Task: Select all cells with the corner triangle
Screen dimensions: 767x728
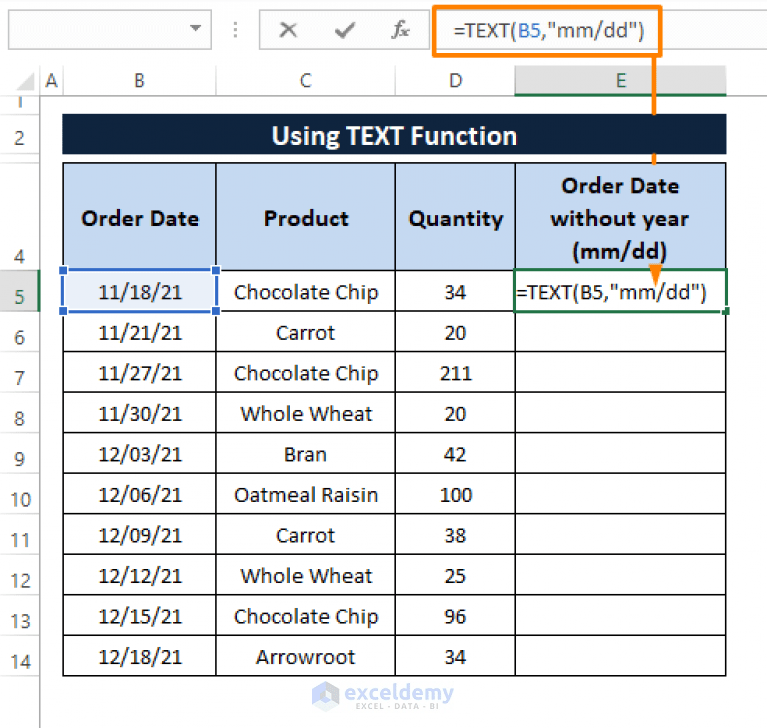Action: 25,81
